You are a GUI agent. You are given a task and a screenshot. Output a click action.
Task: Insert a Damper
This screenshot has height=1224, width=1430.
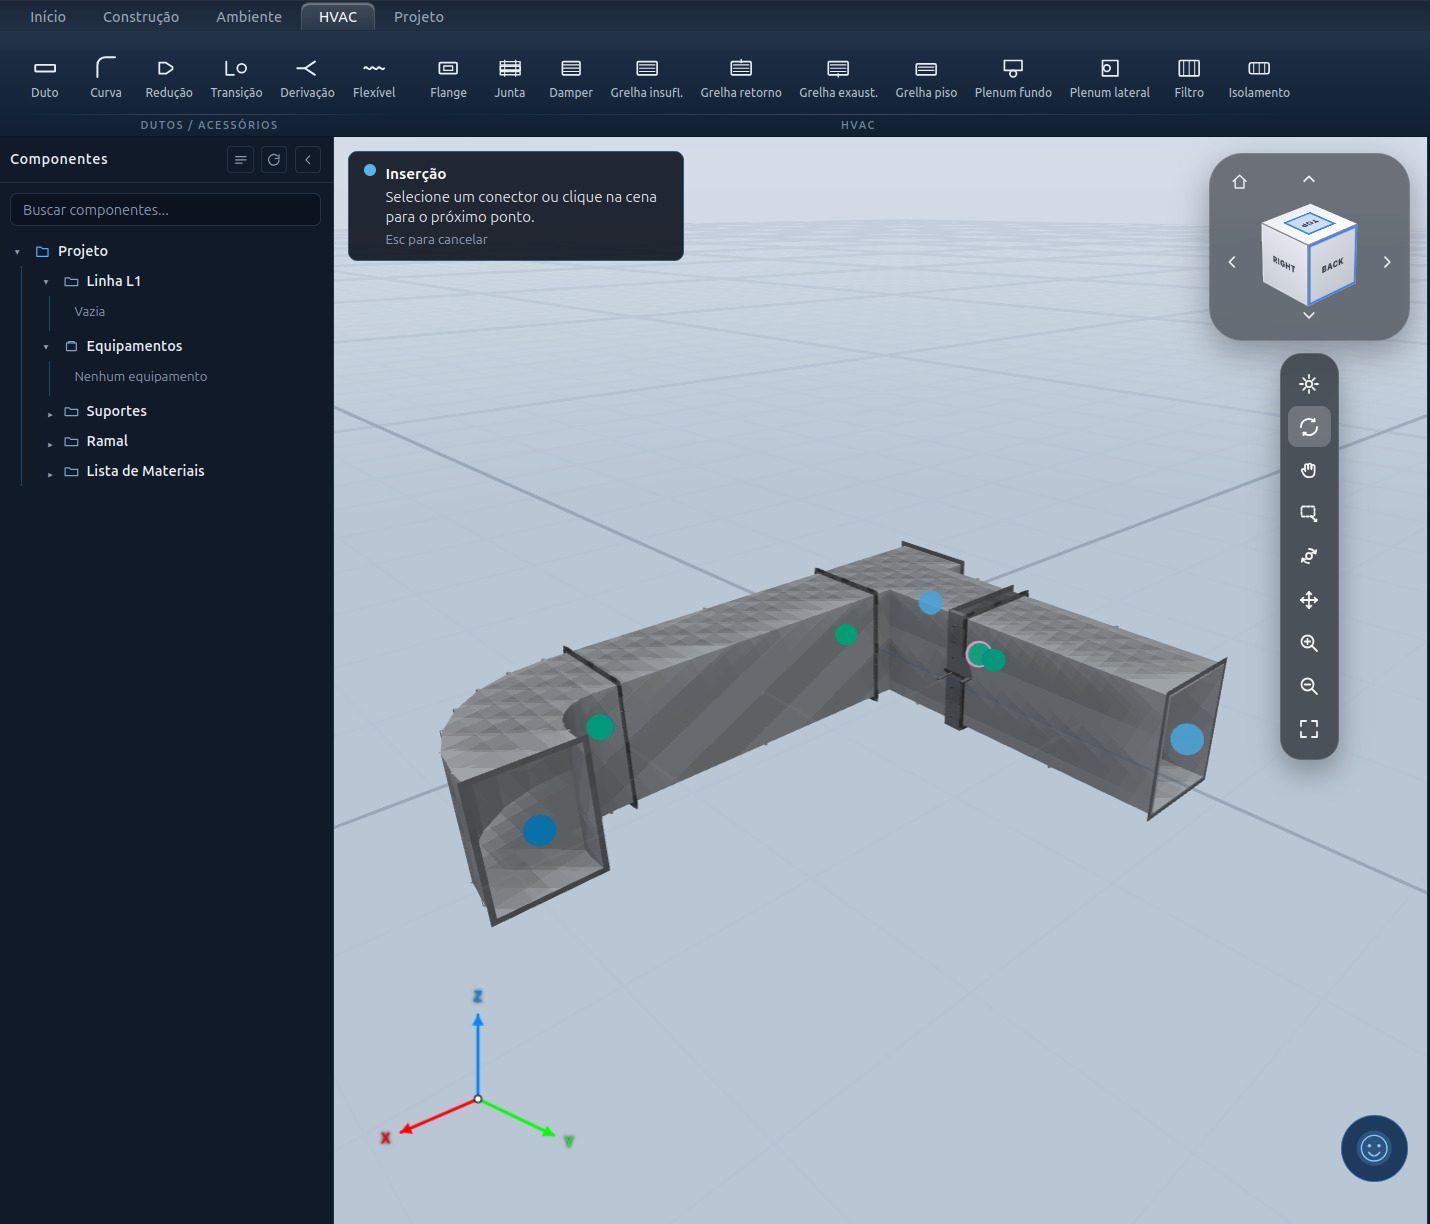[571, 79]
